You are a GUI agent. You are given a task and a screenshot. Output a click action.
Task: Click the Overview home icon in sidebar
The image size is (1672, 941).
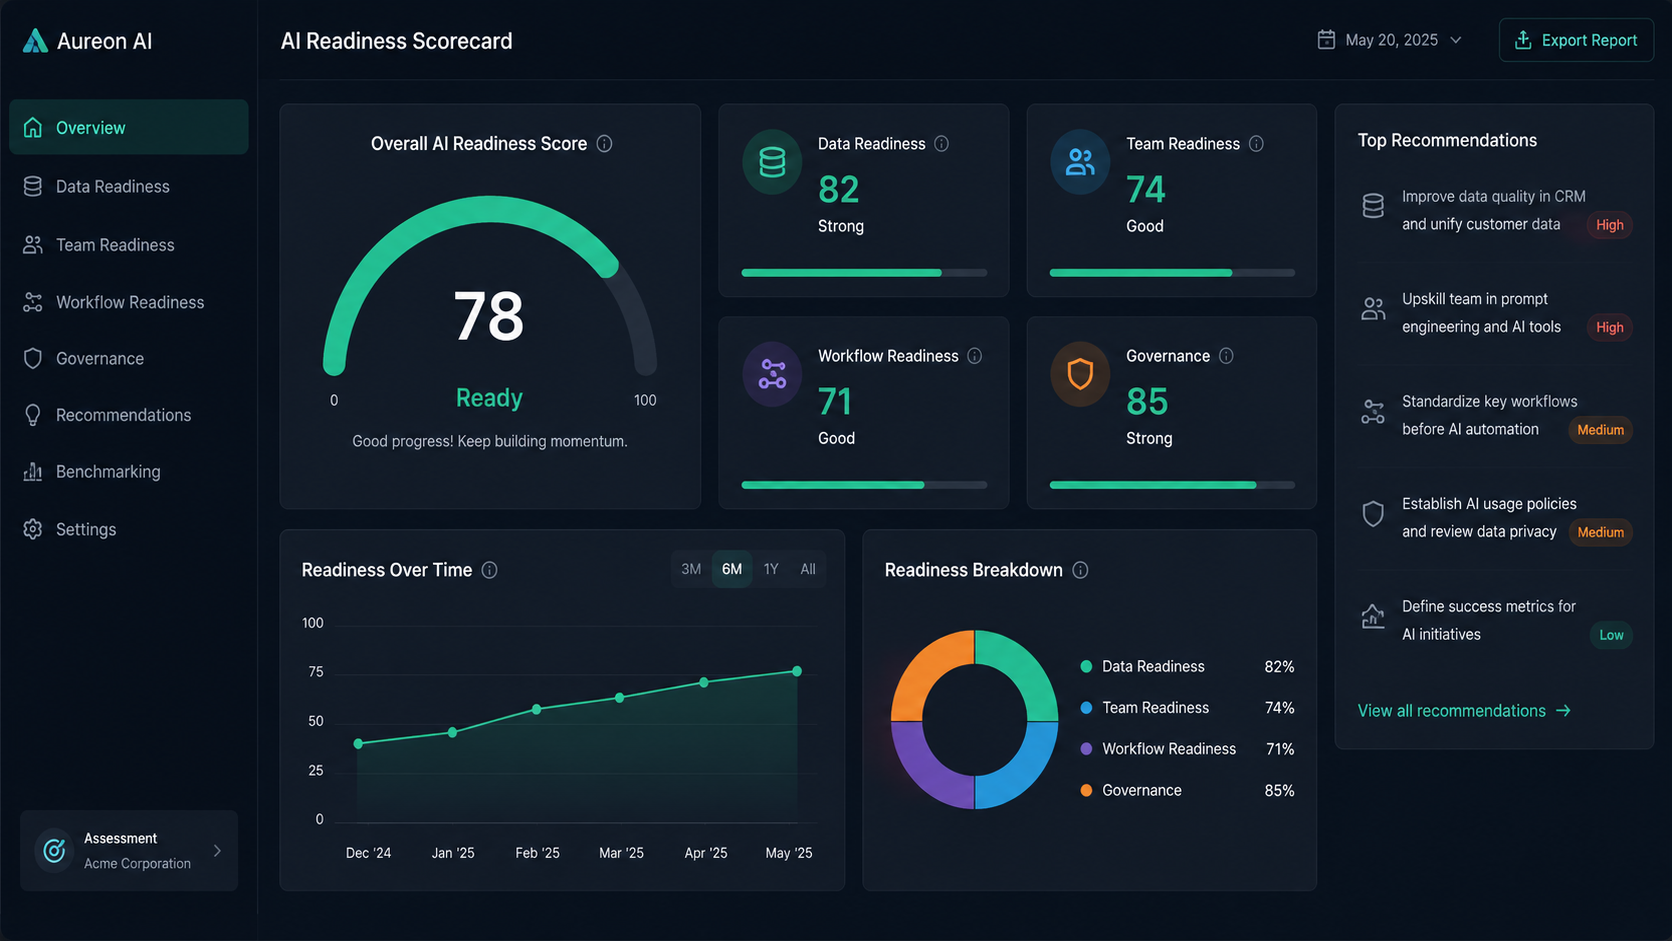[x=33, y=128]
